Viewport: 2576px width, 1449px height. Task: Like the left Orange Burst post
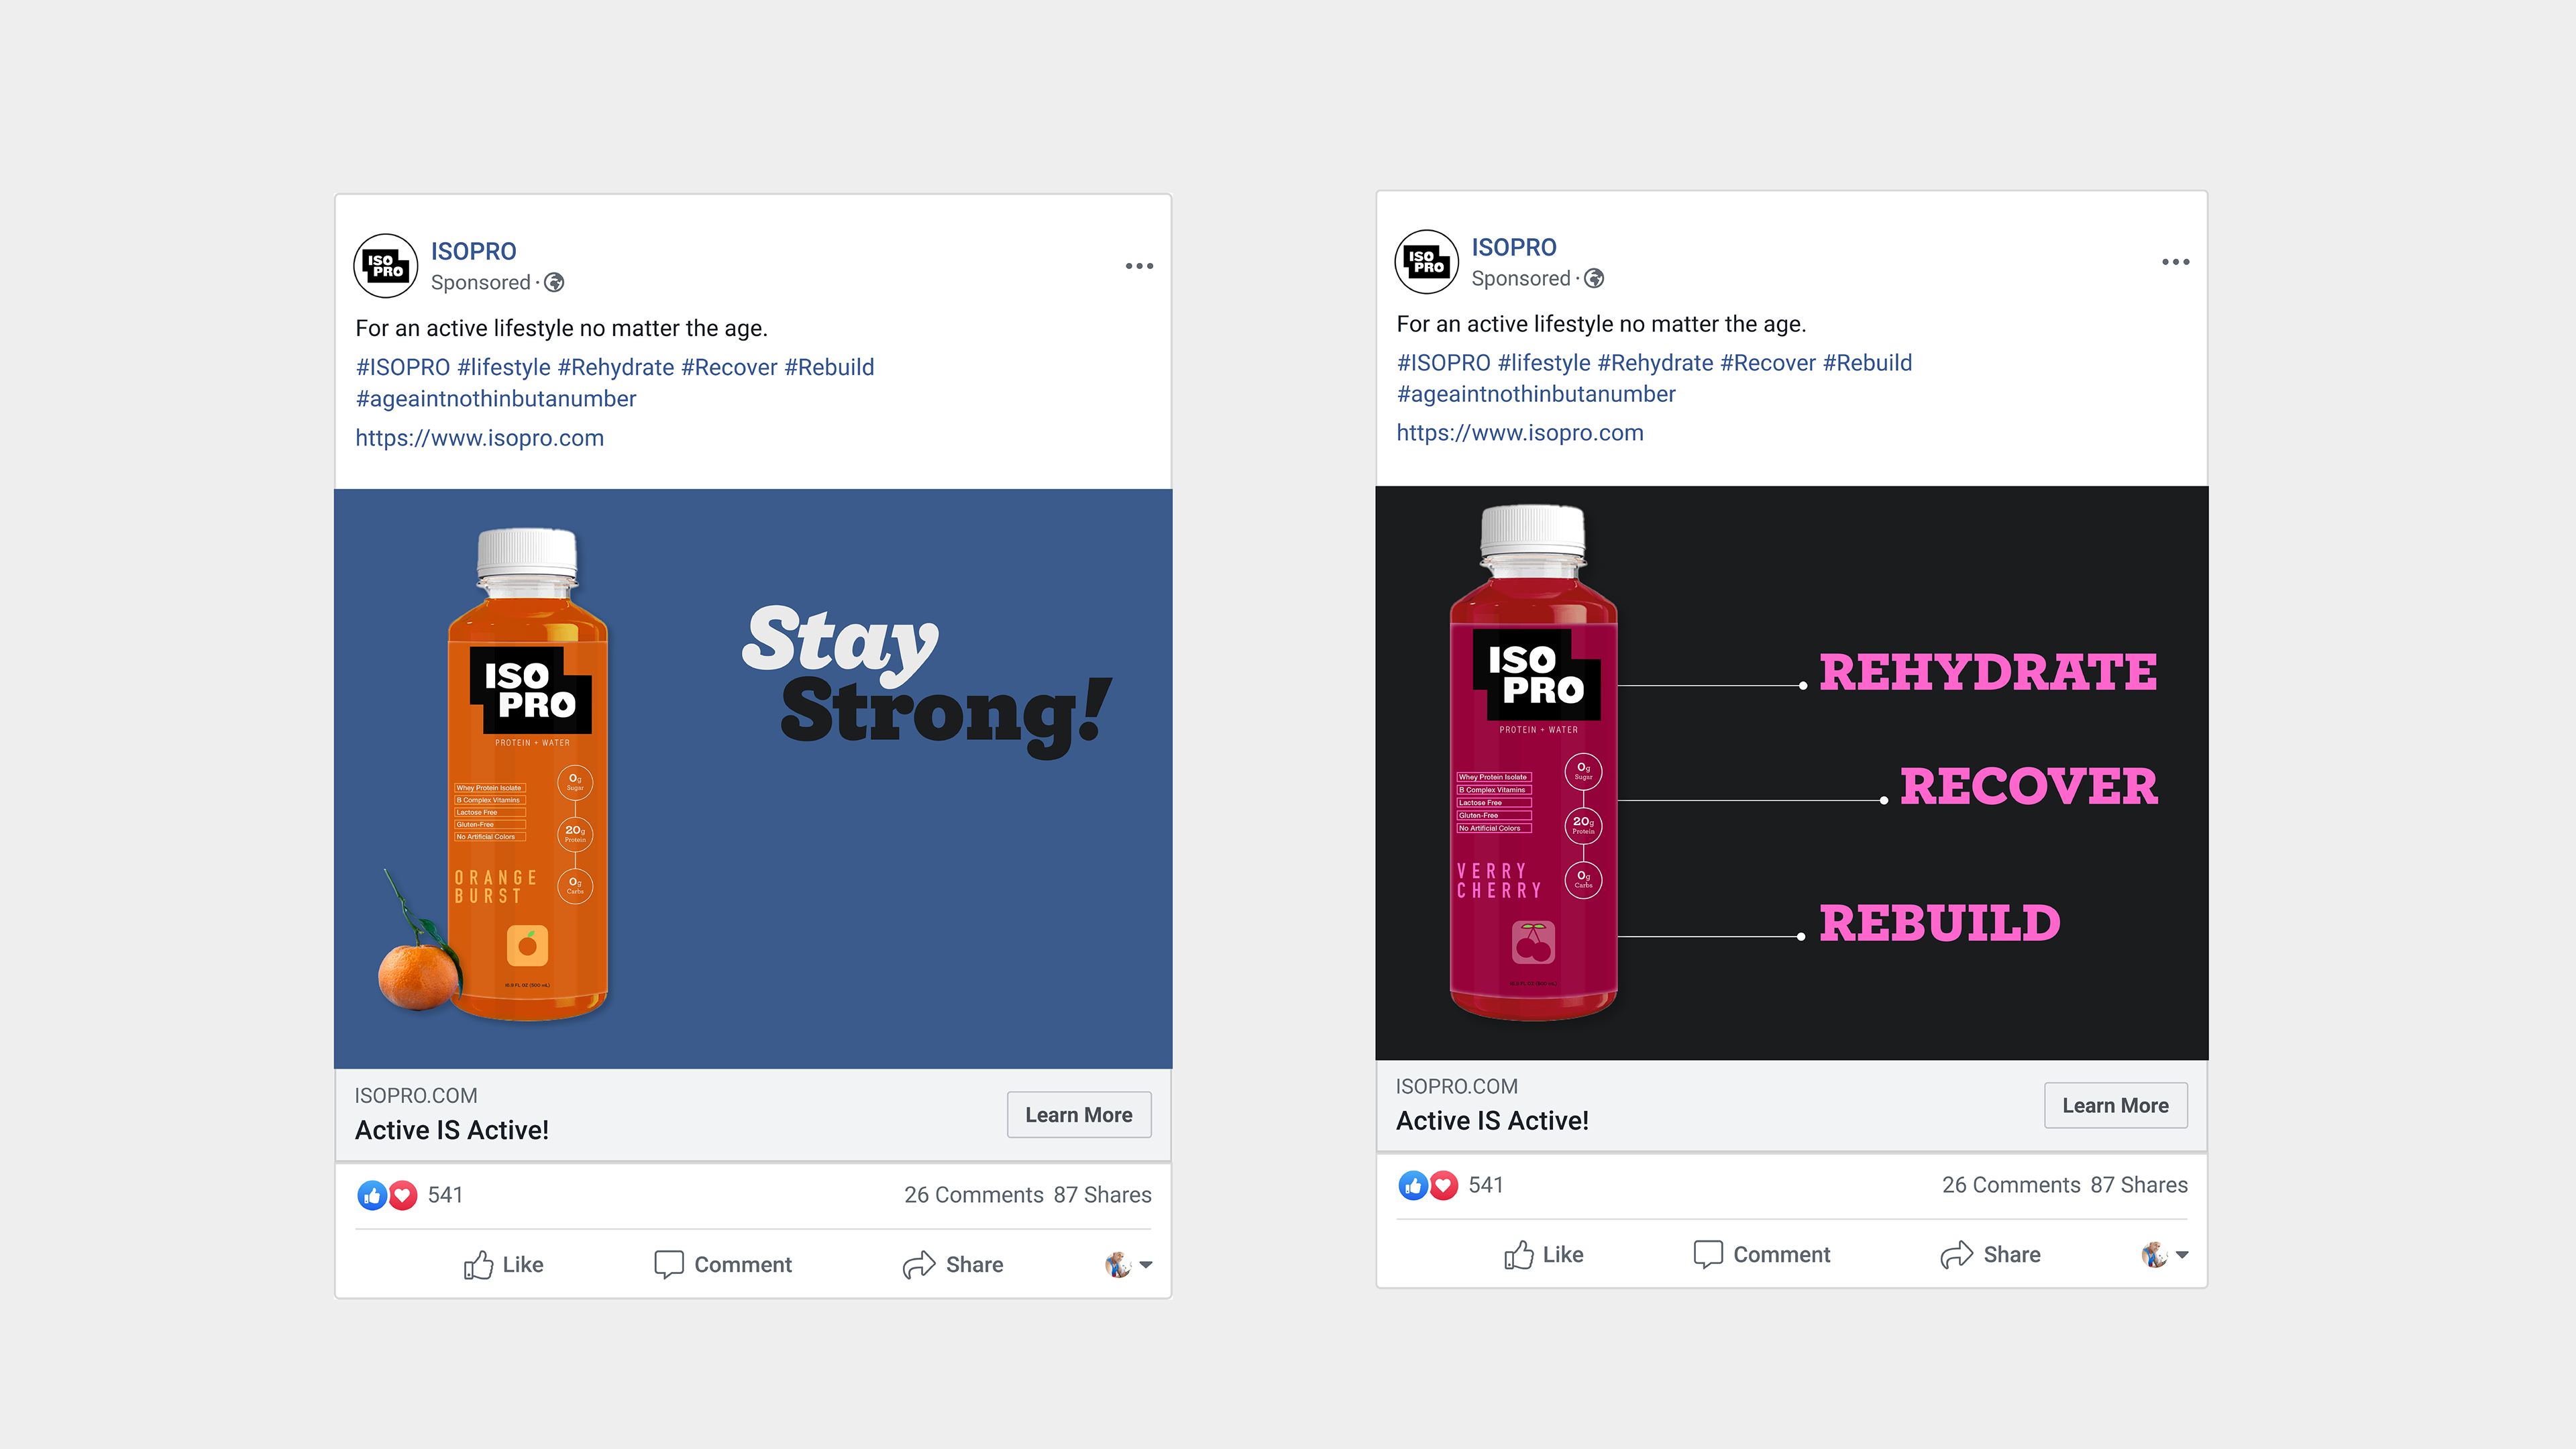click(503, 1265)
